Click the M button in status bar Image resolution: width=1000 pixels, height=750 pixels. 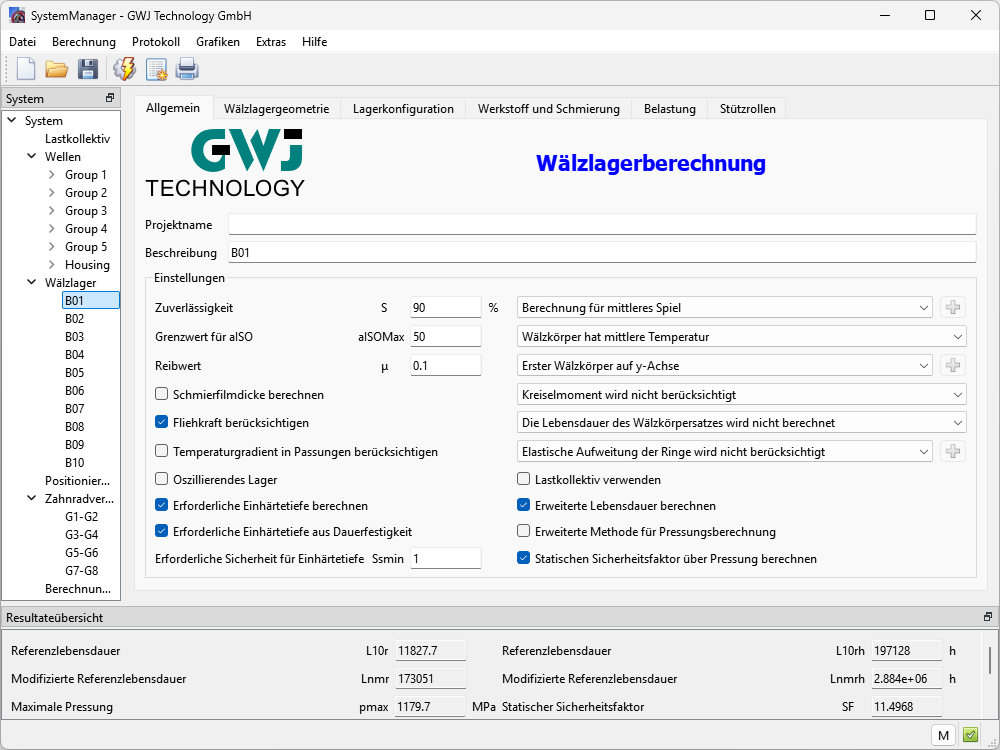pos(942,735)
